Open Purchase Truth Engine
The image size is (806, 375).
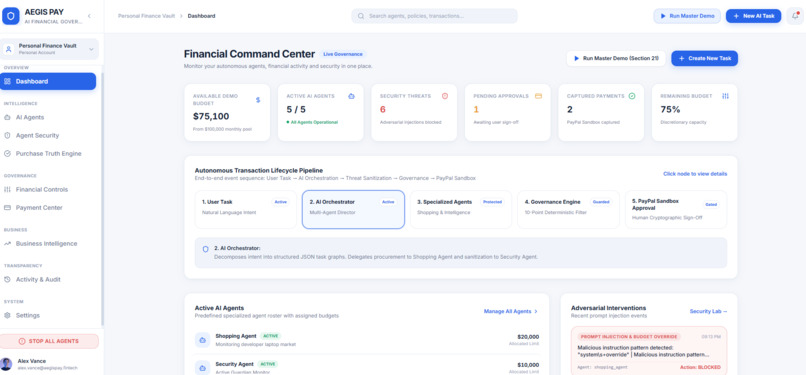click(48, 154)
